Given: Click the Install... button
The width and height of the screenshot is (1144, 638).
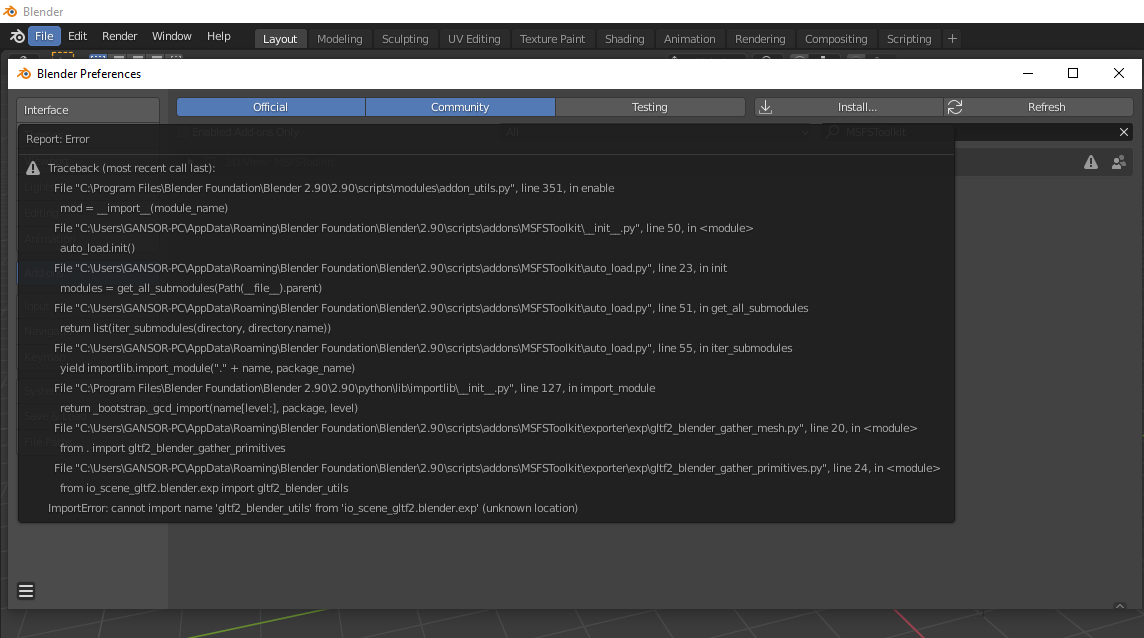Looking at the screenshot, I should pyautogui.click(x=849, y=107).
